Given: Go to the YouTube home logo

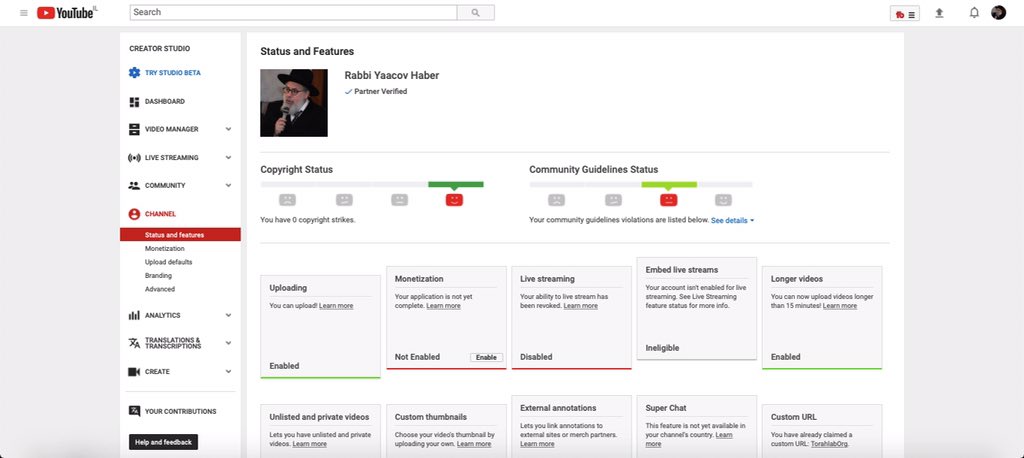Looking at the screenshot, I should 66,12.
